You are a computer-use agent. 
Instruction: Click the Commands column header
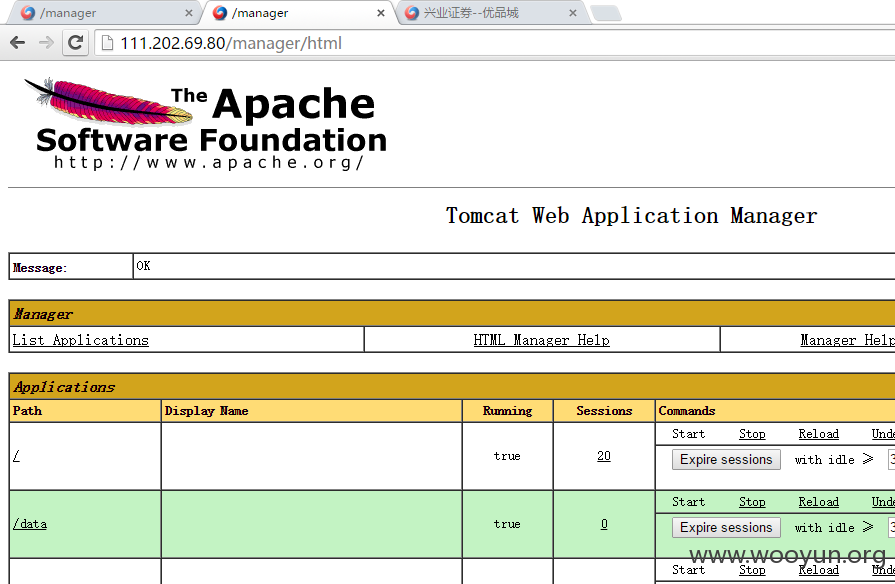[x=687, y=410]
